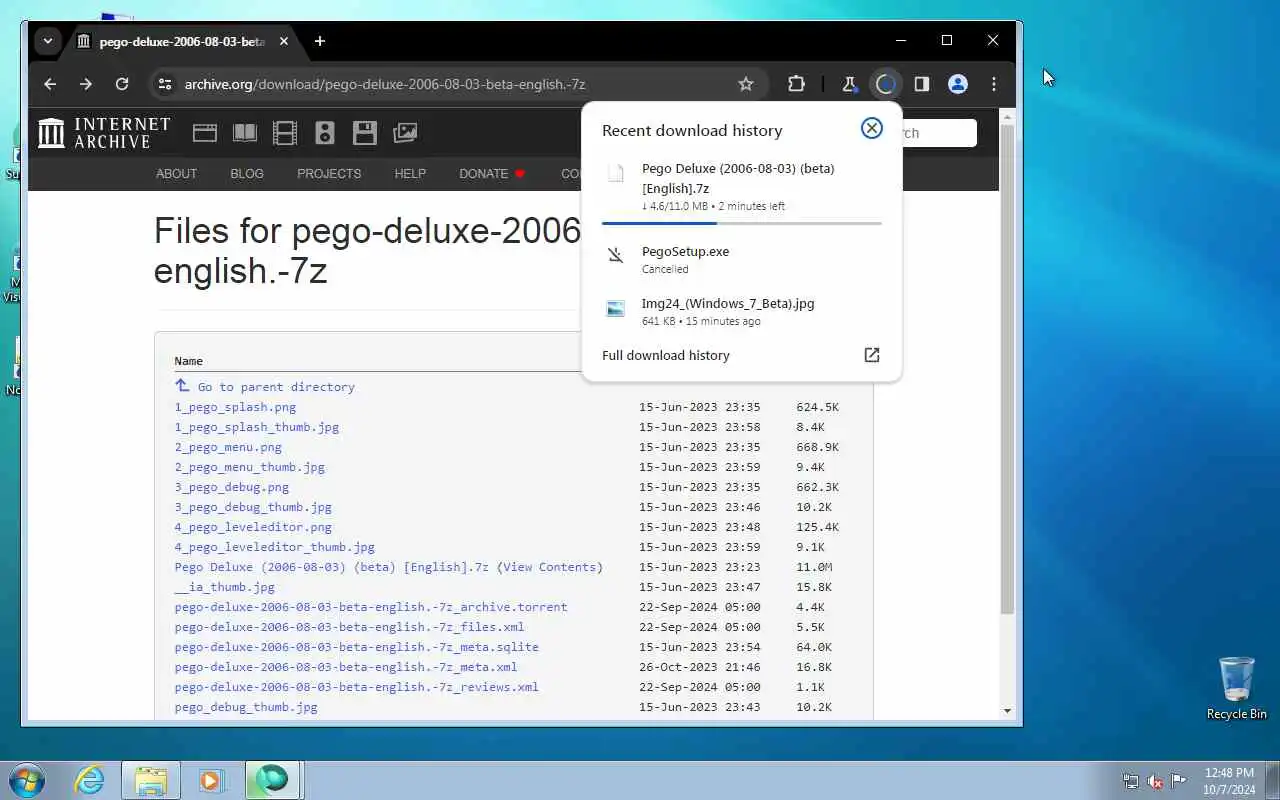Image resolution: width=1280 pixels, height=800 pixels.
Task: Open the Windows Start button
Action: [x=27, y=780]
